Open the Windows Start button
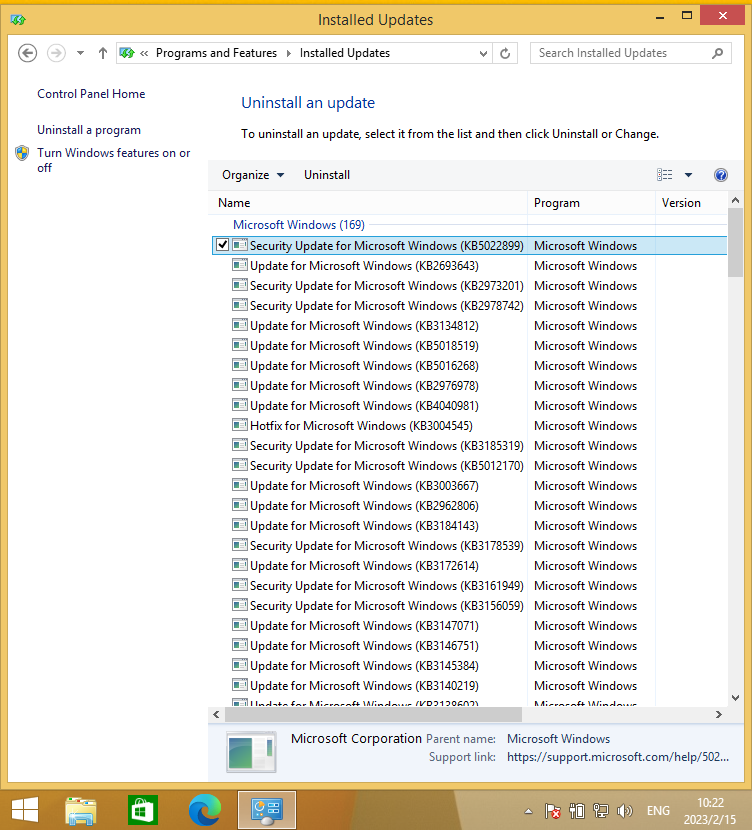752x830 pixels. [x=24, y=810]
